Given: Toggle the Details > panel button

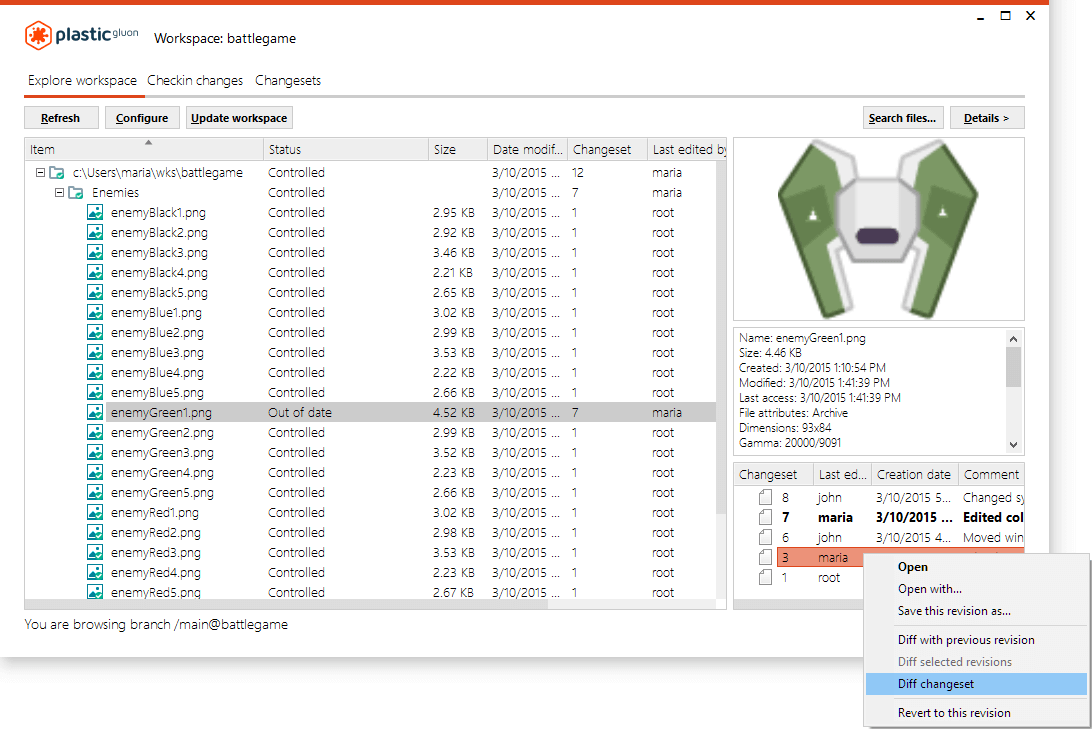Looking at the screenshot, I should pyautogui.click(x=987, y=118).
